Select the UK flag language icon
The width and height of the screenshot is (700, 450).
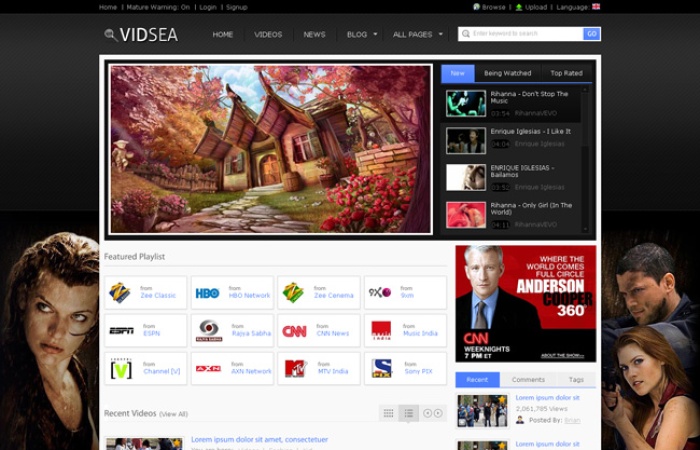[596, 7]
